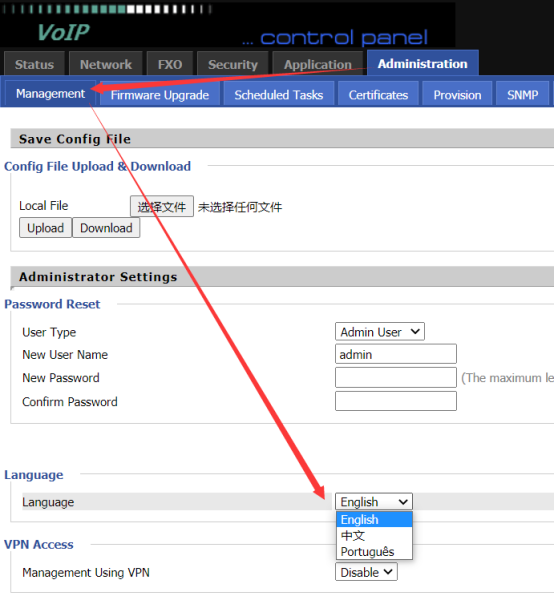The width and height of the screenshot is (554, 600).
Task: Go to the SNMP sub-tab
Action: tap(522, 95)
